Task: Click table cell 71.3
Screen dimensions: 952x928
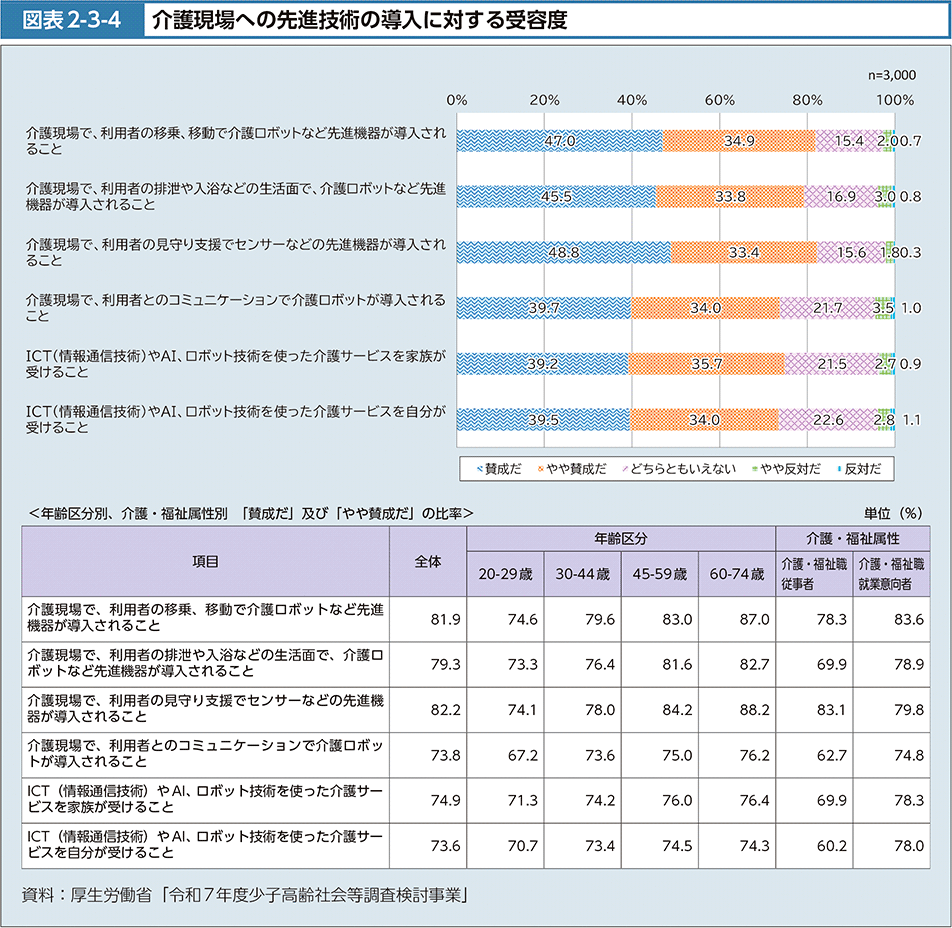Action: 522,800
